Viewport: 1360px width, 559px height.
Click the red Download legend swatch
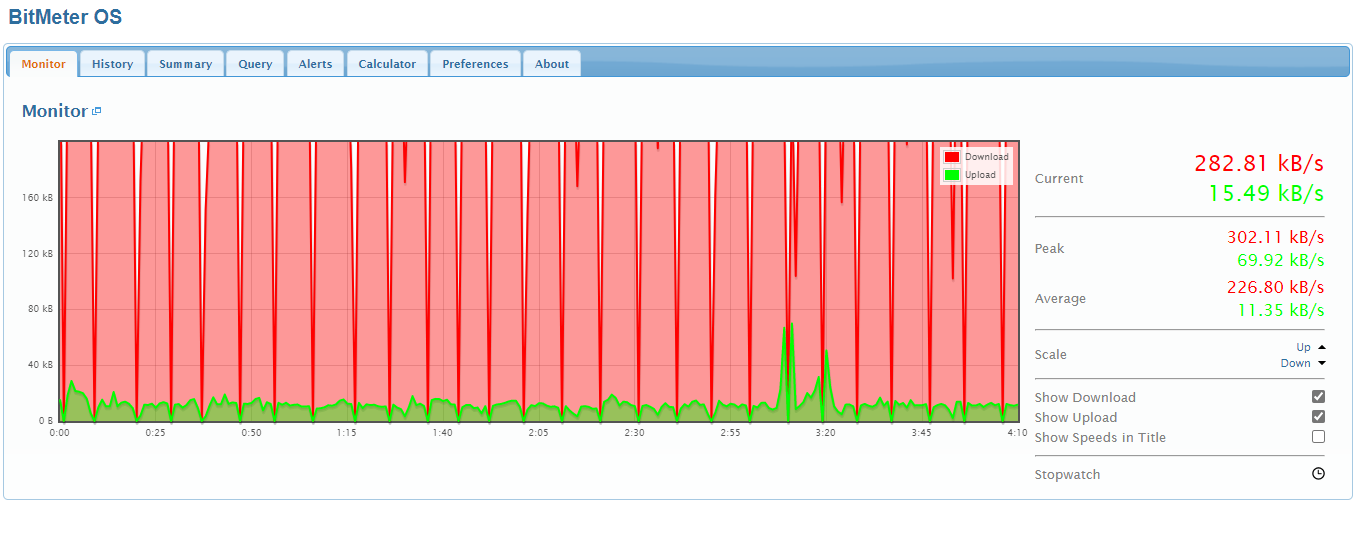pyautogui.click(x=952, y=157)
